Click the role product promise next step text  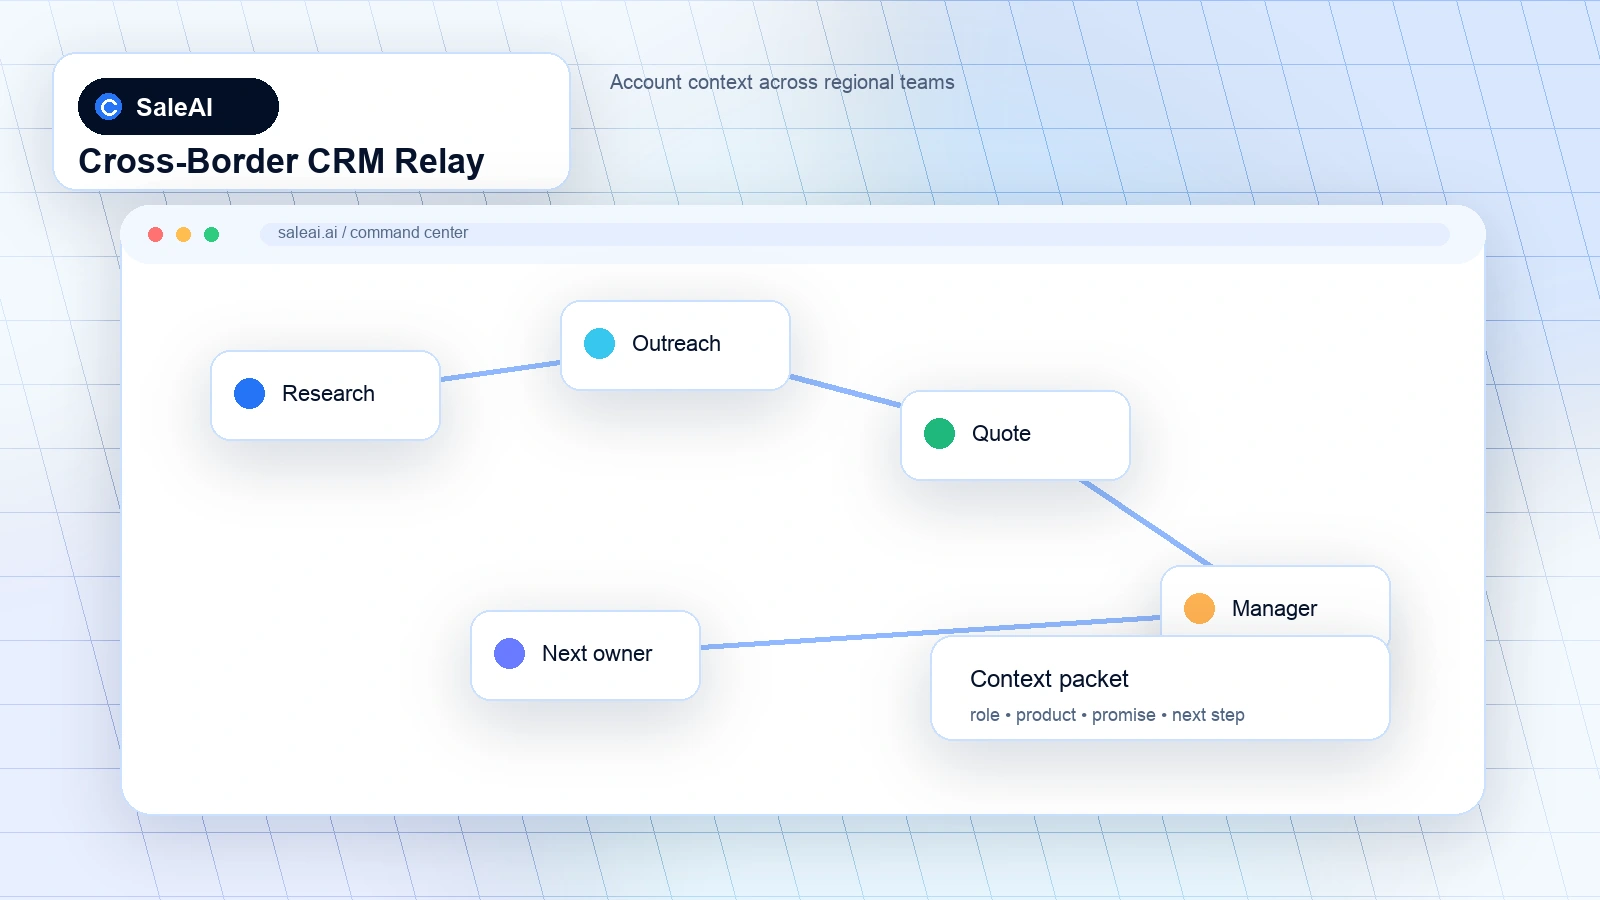pyautogui.click(x=1107, y=715)
